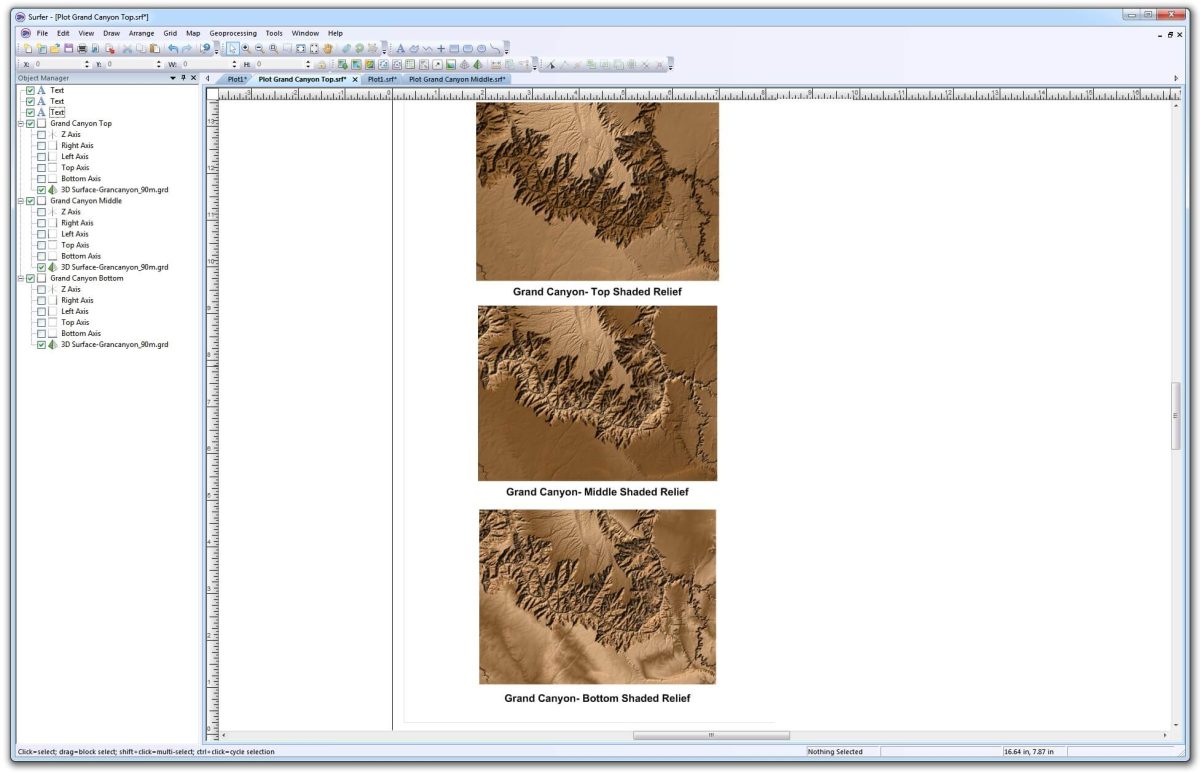1200x772 pixels.
Task: Select the Text tool in the toolbar
Action: pyautogui.click(x=402, y=46)
